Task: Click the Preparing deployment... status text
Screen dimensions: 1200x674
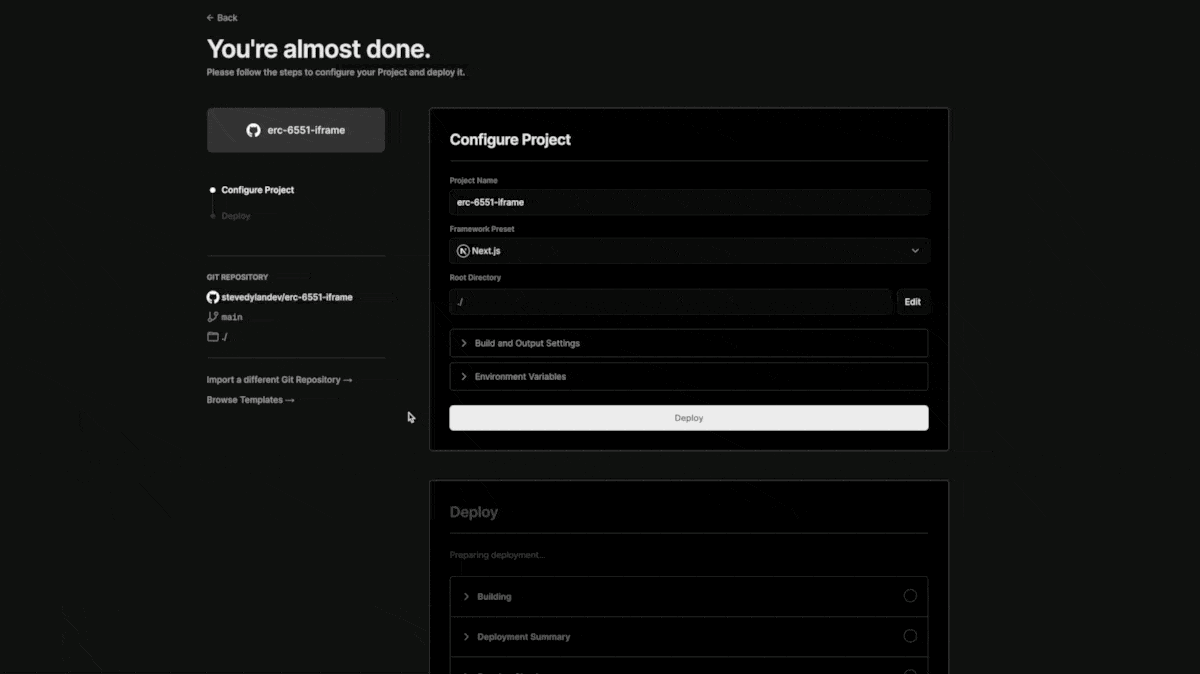Action: (497, 555)
